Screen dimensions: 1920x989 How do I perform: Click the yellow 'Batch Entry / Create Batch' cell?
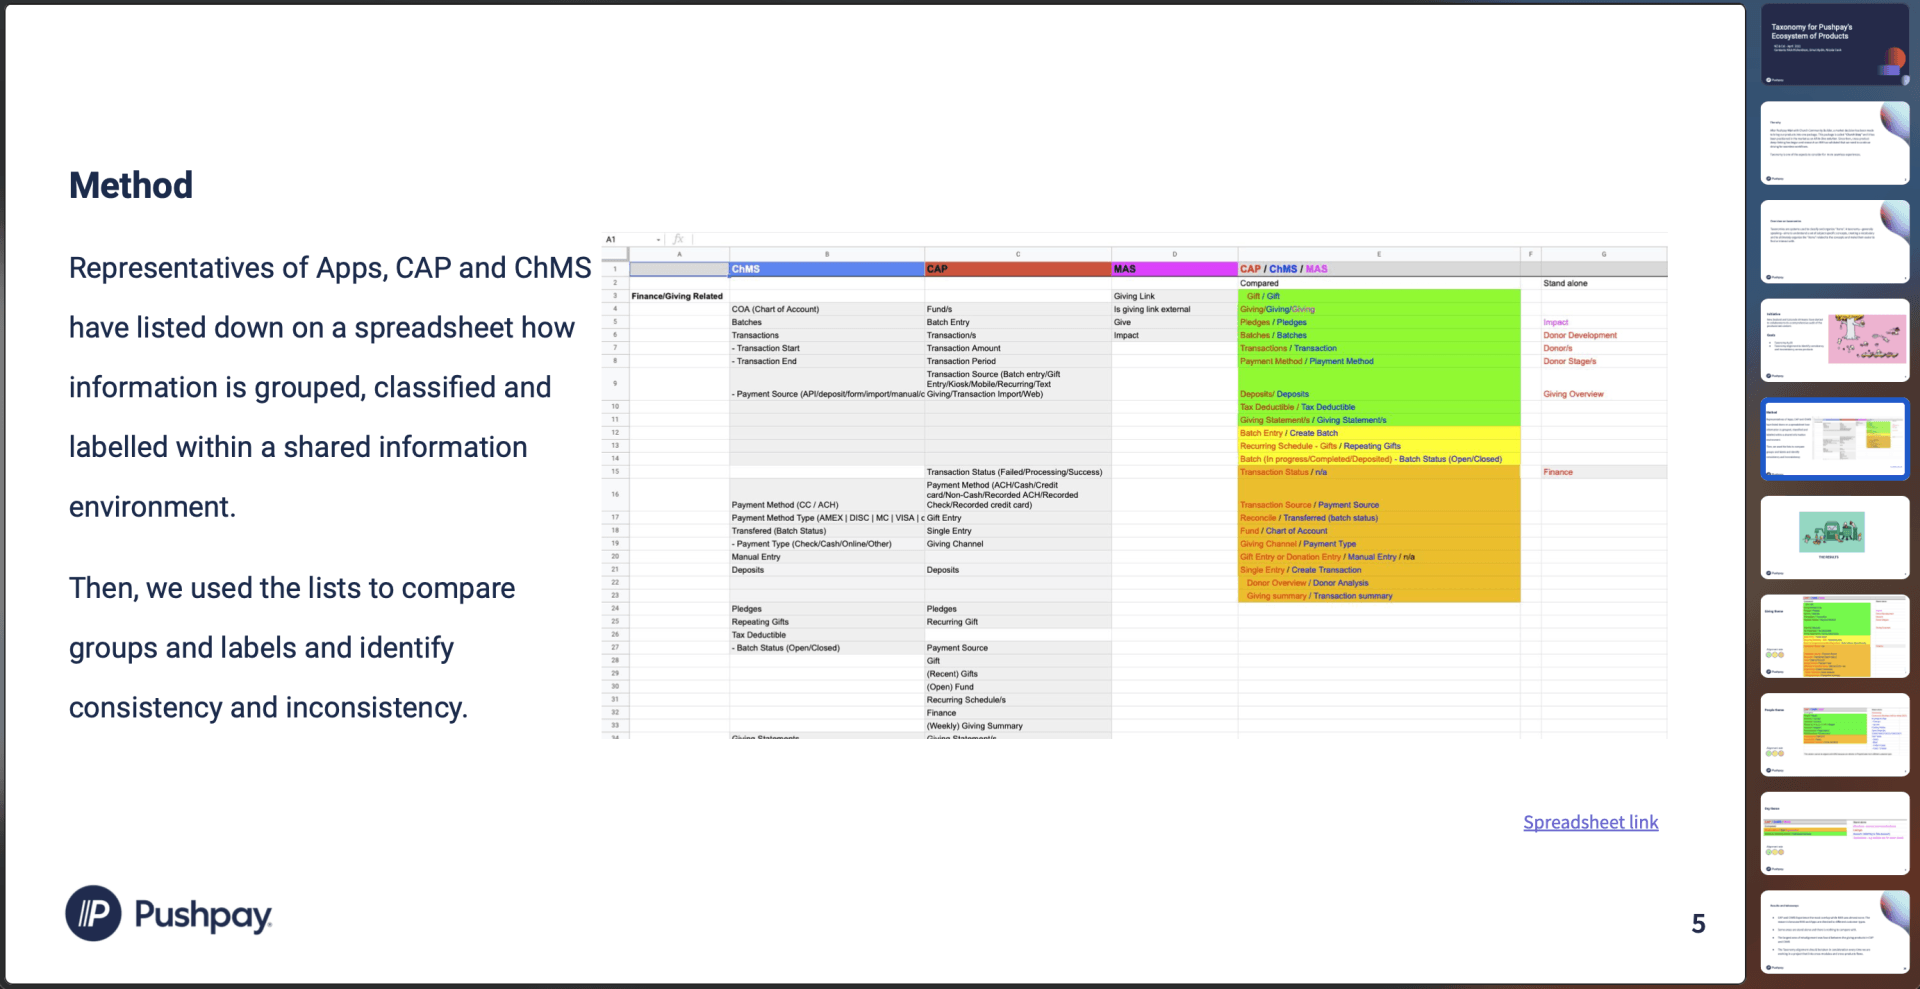tap(1379, 433)
